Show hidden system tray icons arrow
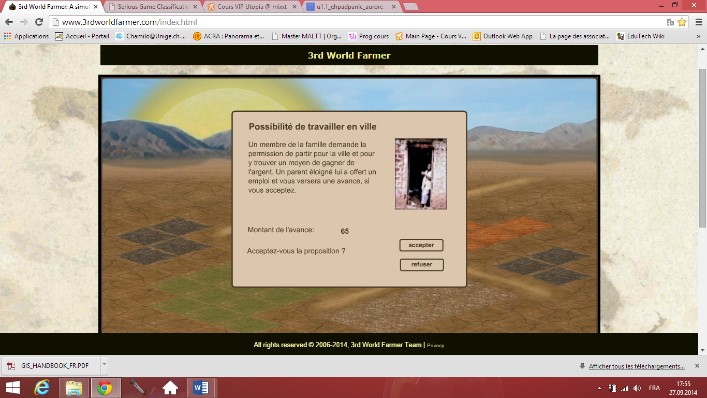 pyautogui.click(x=599, y=388)
